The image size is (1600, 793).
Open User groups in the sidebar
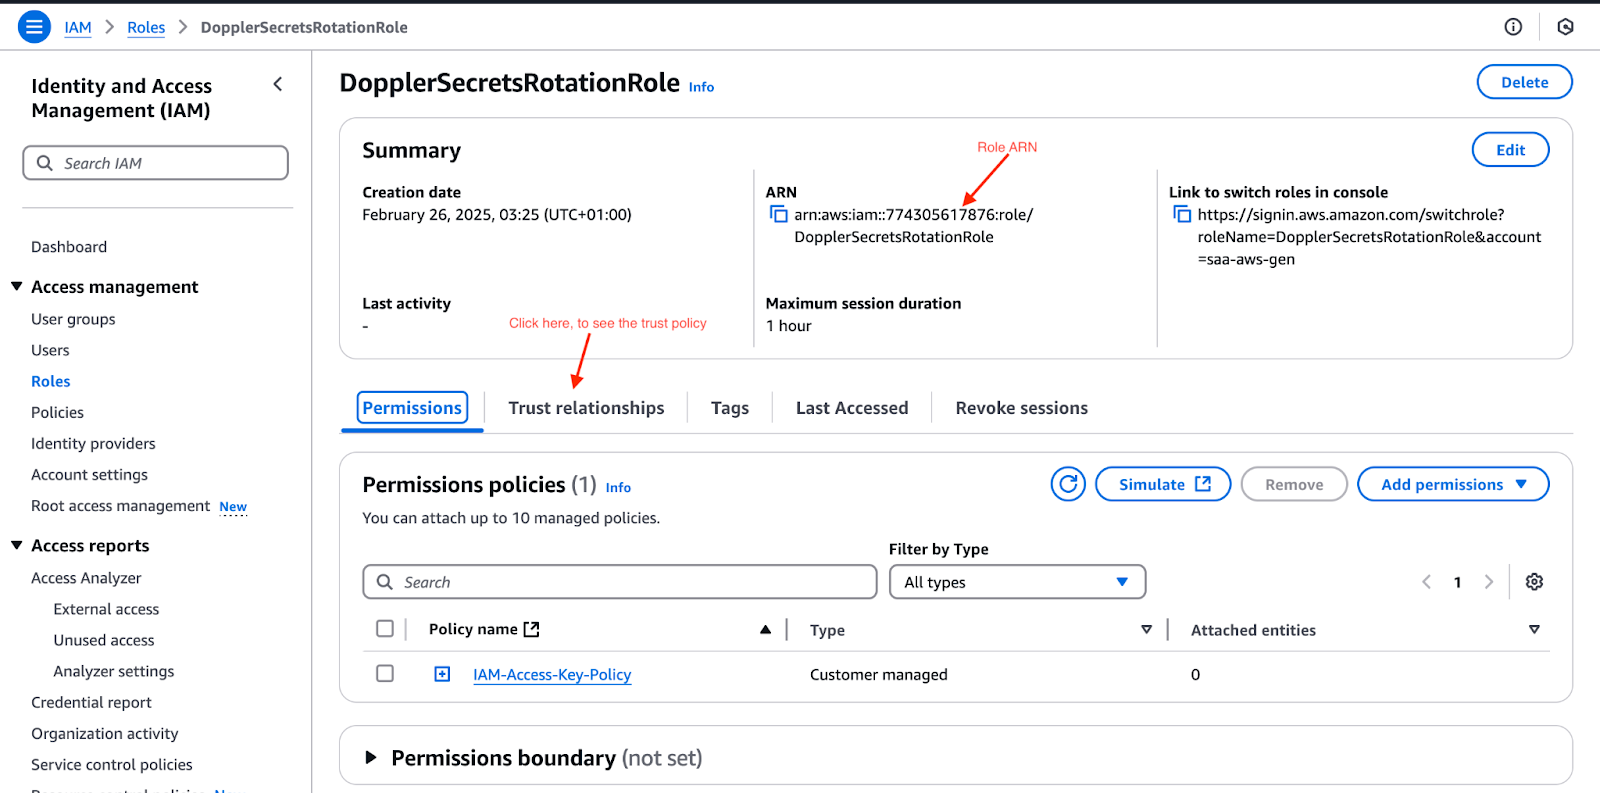73,319
